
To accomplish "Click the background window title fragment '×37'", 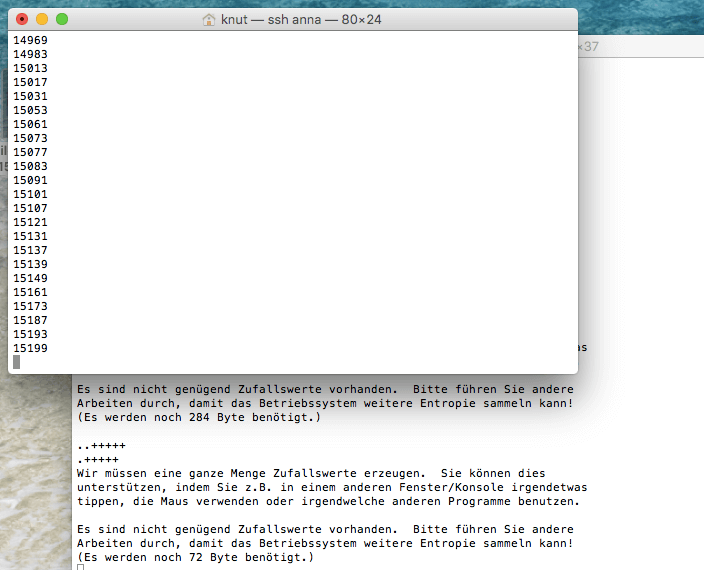I will click(x=589, y=47).
